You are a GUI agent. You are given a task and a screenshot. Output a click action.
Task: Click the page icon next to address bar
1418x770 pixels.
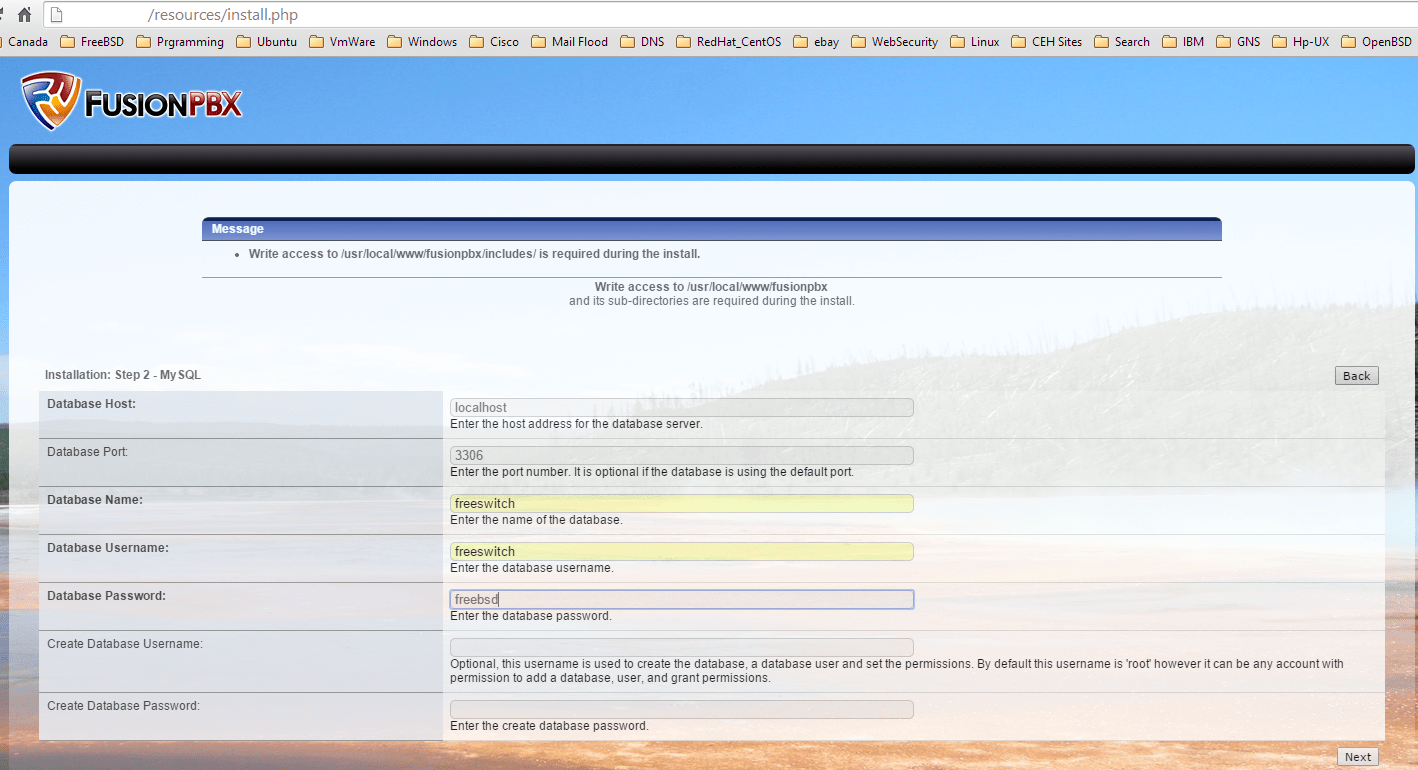(55, 14)
